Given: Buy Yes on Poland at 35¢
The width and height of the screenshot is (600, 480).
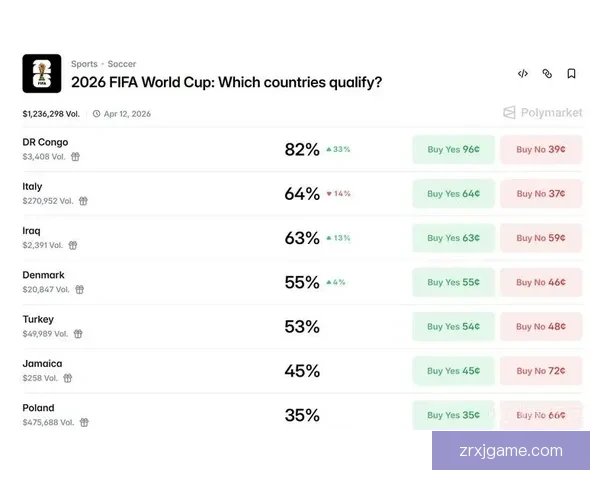Looking at the screenshot, I should [x=453, y=415].
